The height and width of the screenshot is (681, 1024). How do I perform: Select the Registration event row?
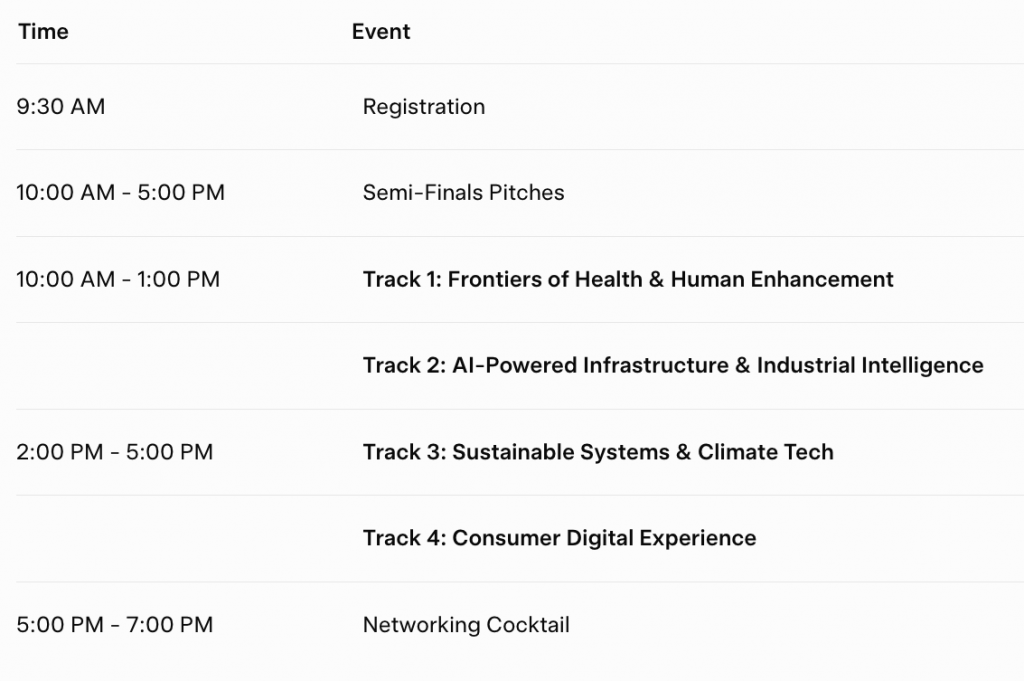520,106
